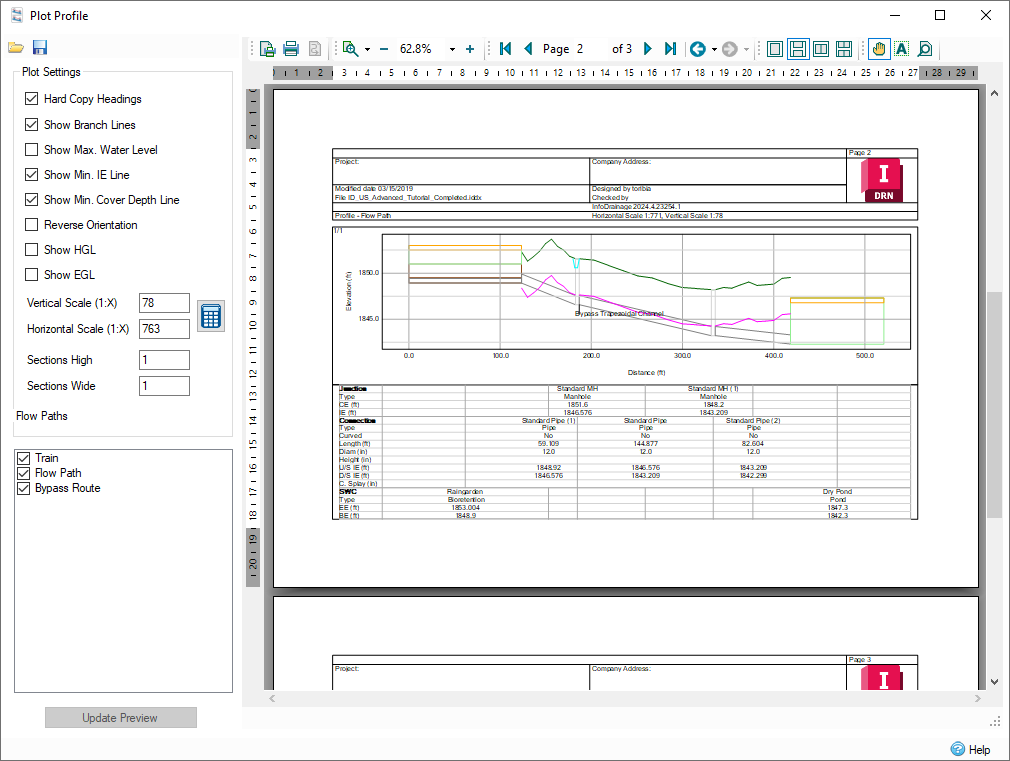This screenshot has width=1010, height=761.
Task: Jump to the last page
Action: (x=671, y=49)
